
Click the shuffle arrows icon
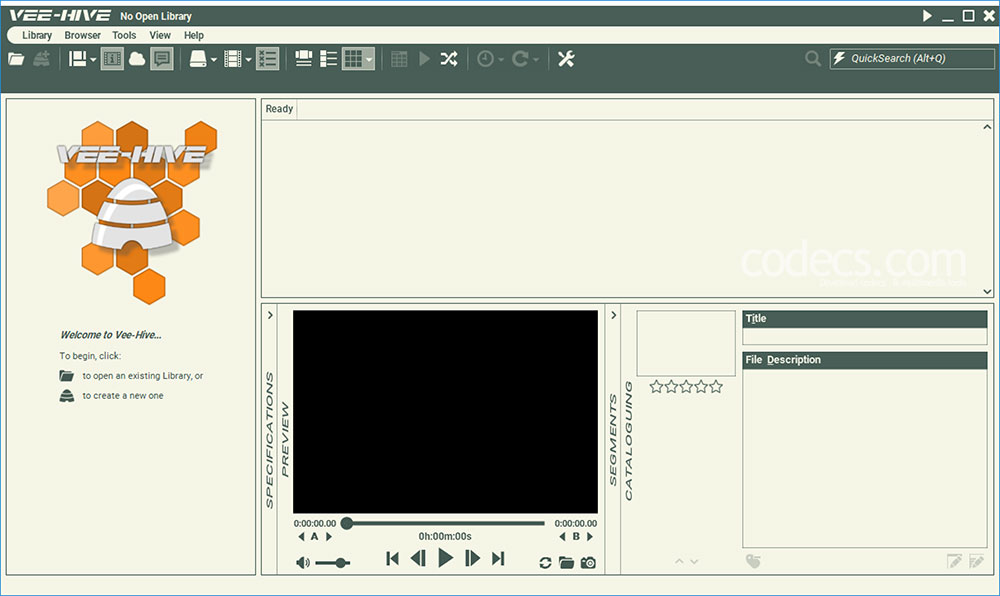pos(449,59)
